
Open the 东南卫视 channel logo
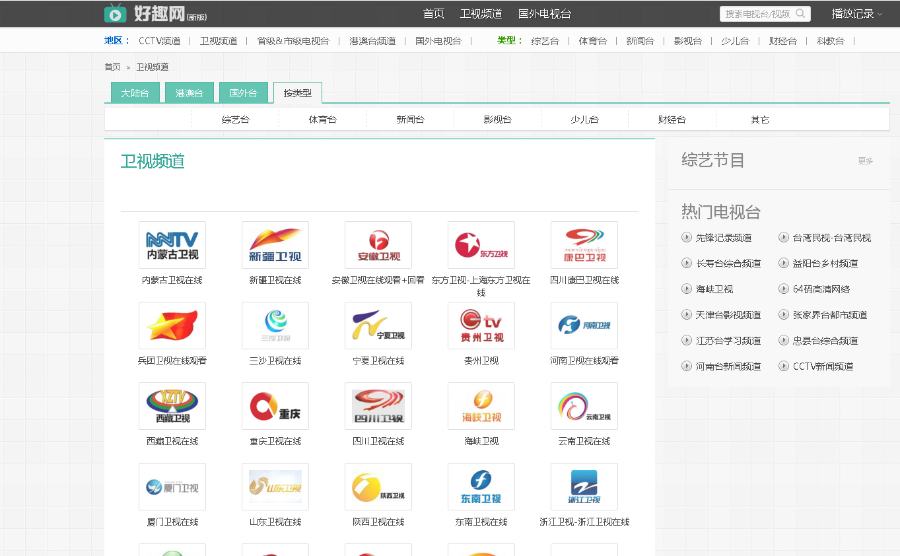click(481, 487)
